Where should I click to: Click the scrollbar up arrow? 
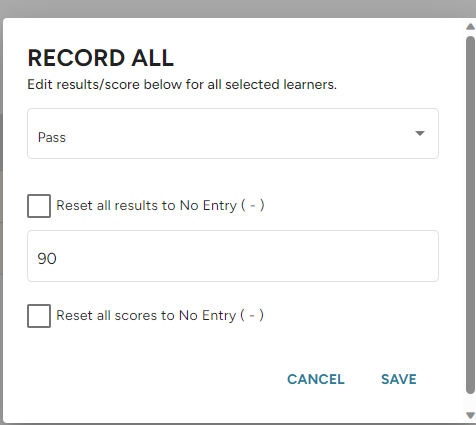coord(470,27)
